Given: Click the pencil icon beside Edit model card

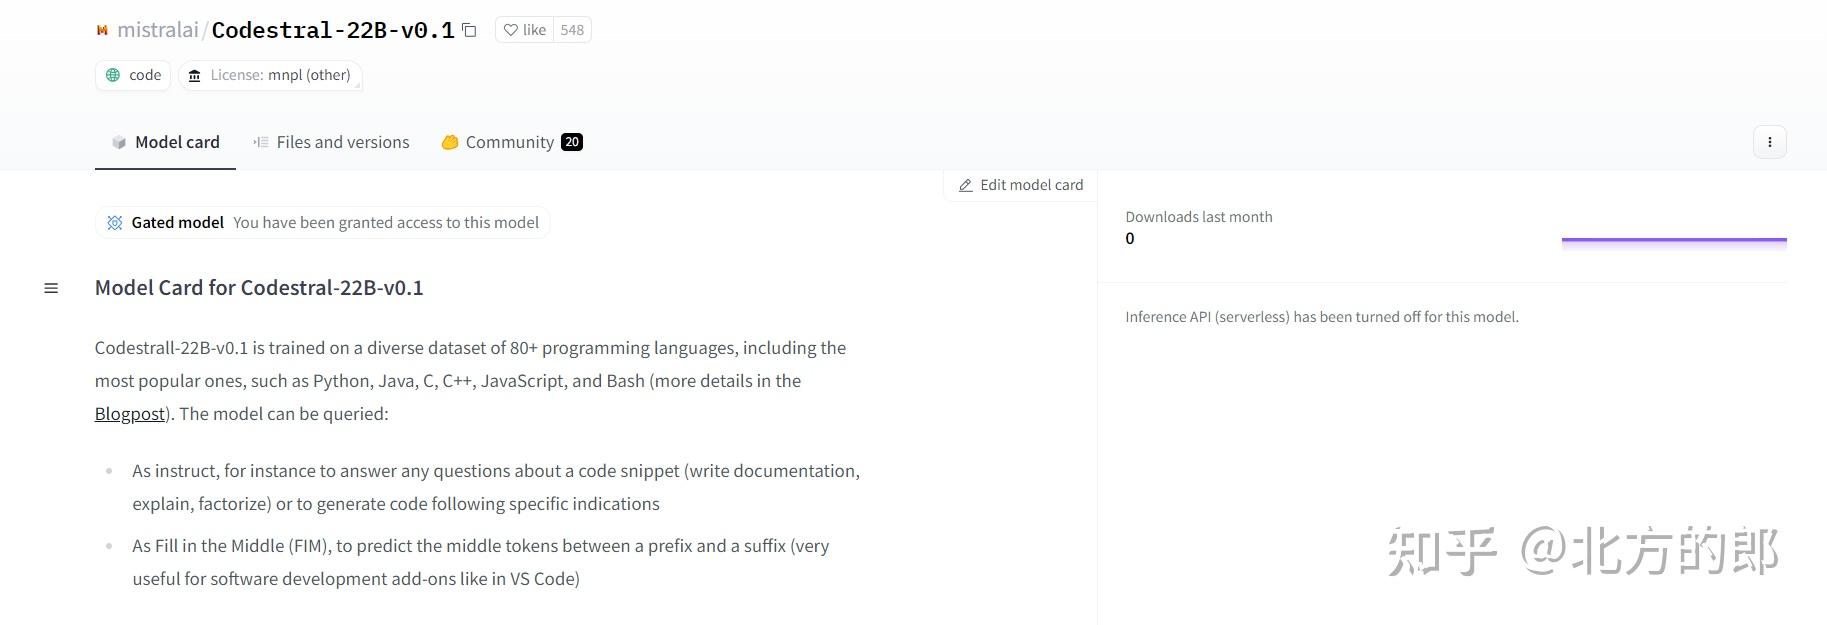Looking at the screenshot, I should tap(965, 185).
